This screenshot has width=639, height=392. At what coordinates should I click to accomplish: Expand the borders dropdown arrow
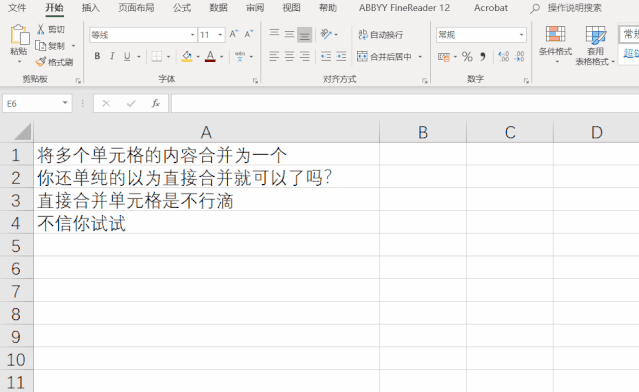(168, 57)
